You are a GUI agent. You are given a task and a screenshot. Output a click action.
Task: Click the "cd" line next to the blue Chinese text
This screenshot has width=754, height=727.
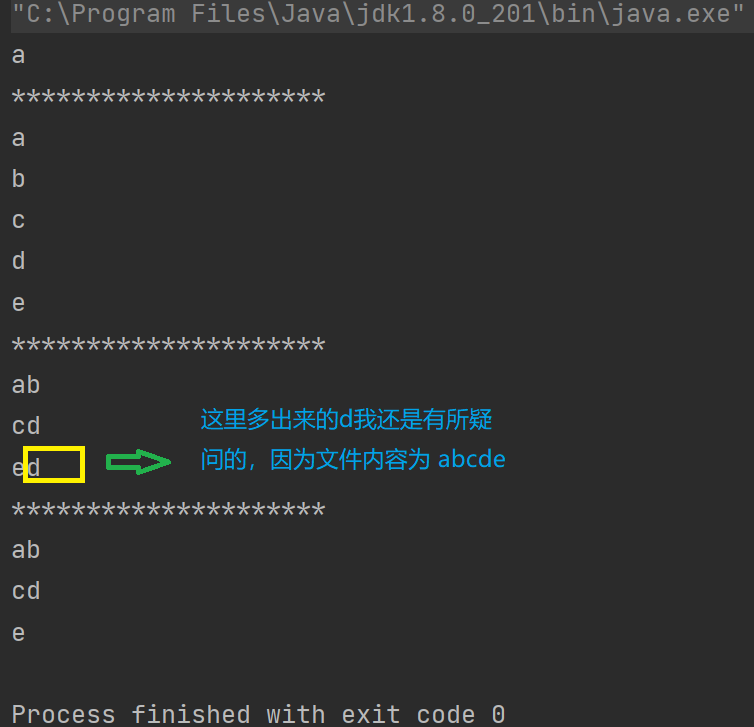click(25, 426)
